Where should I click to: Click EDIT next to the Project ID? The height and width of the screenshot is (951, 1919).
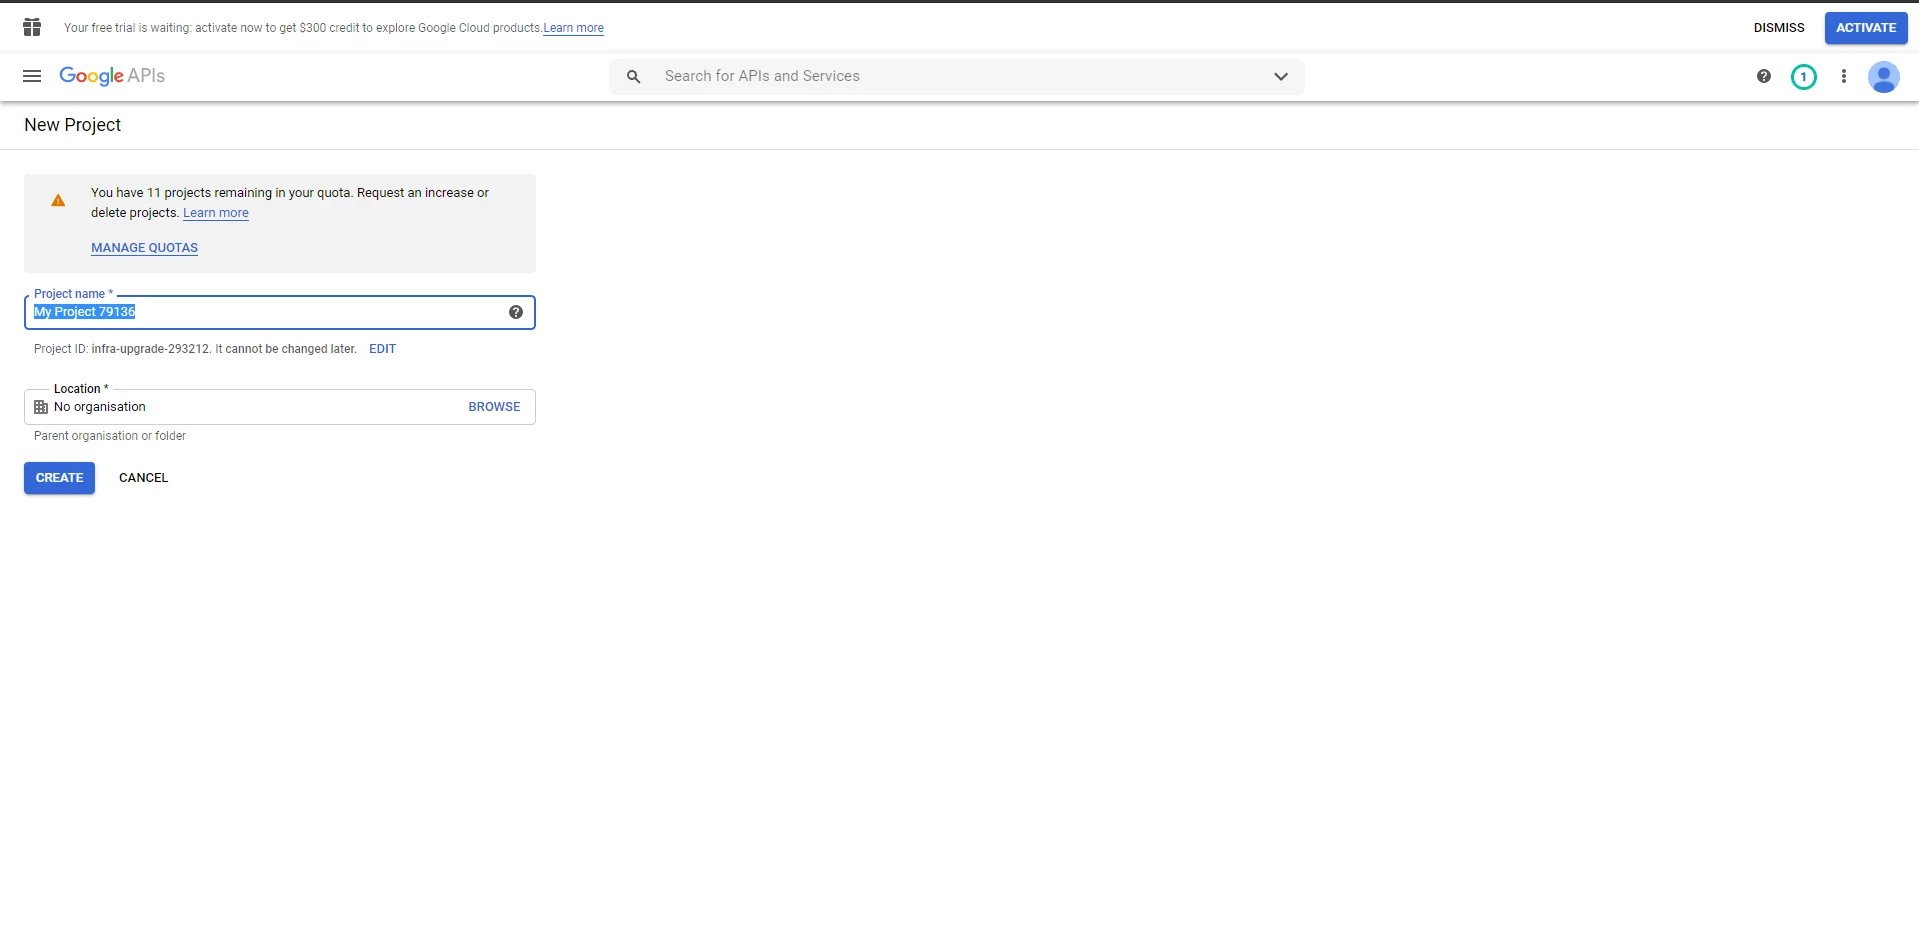382,349
